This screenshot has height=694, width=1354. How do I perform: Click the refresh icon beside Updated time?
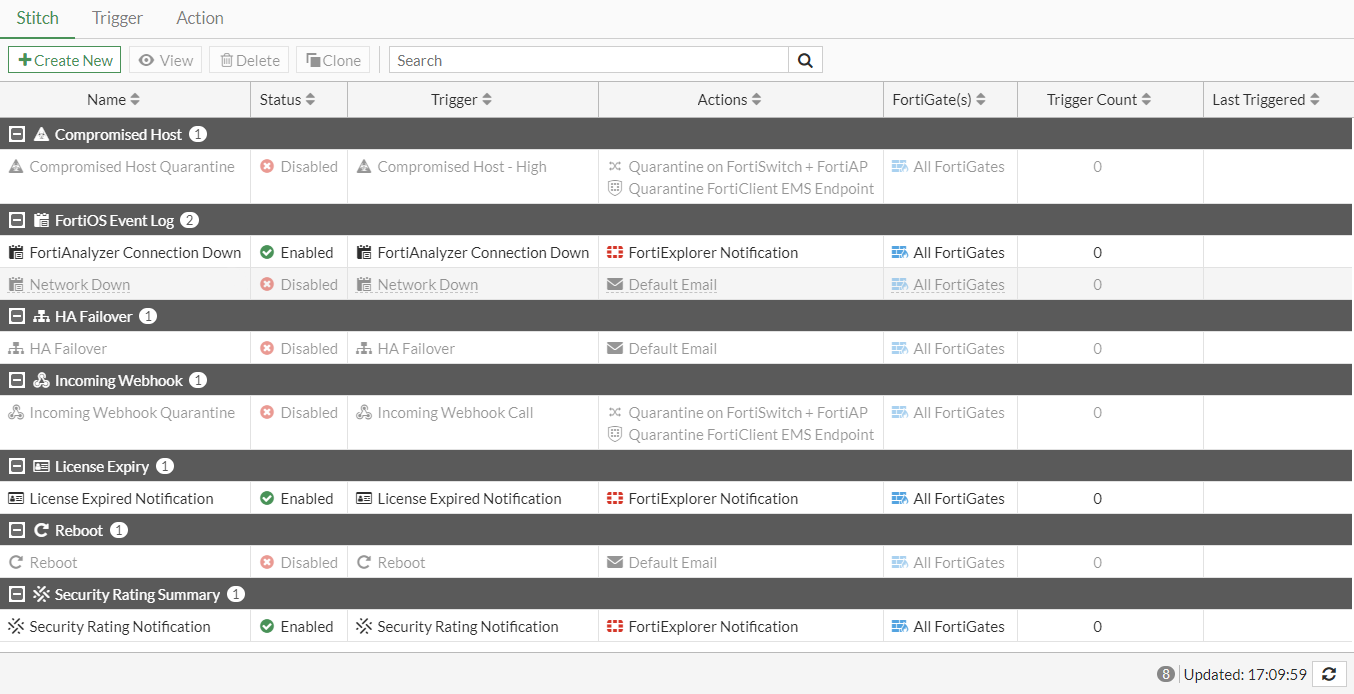coord(1329,674)
